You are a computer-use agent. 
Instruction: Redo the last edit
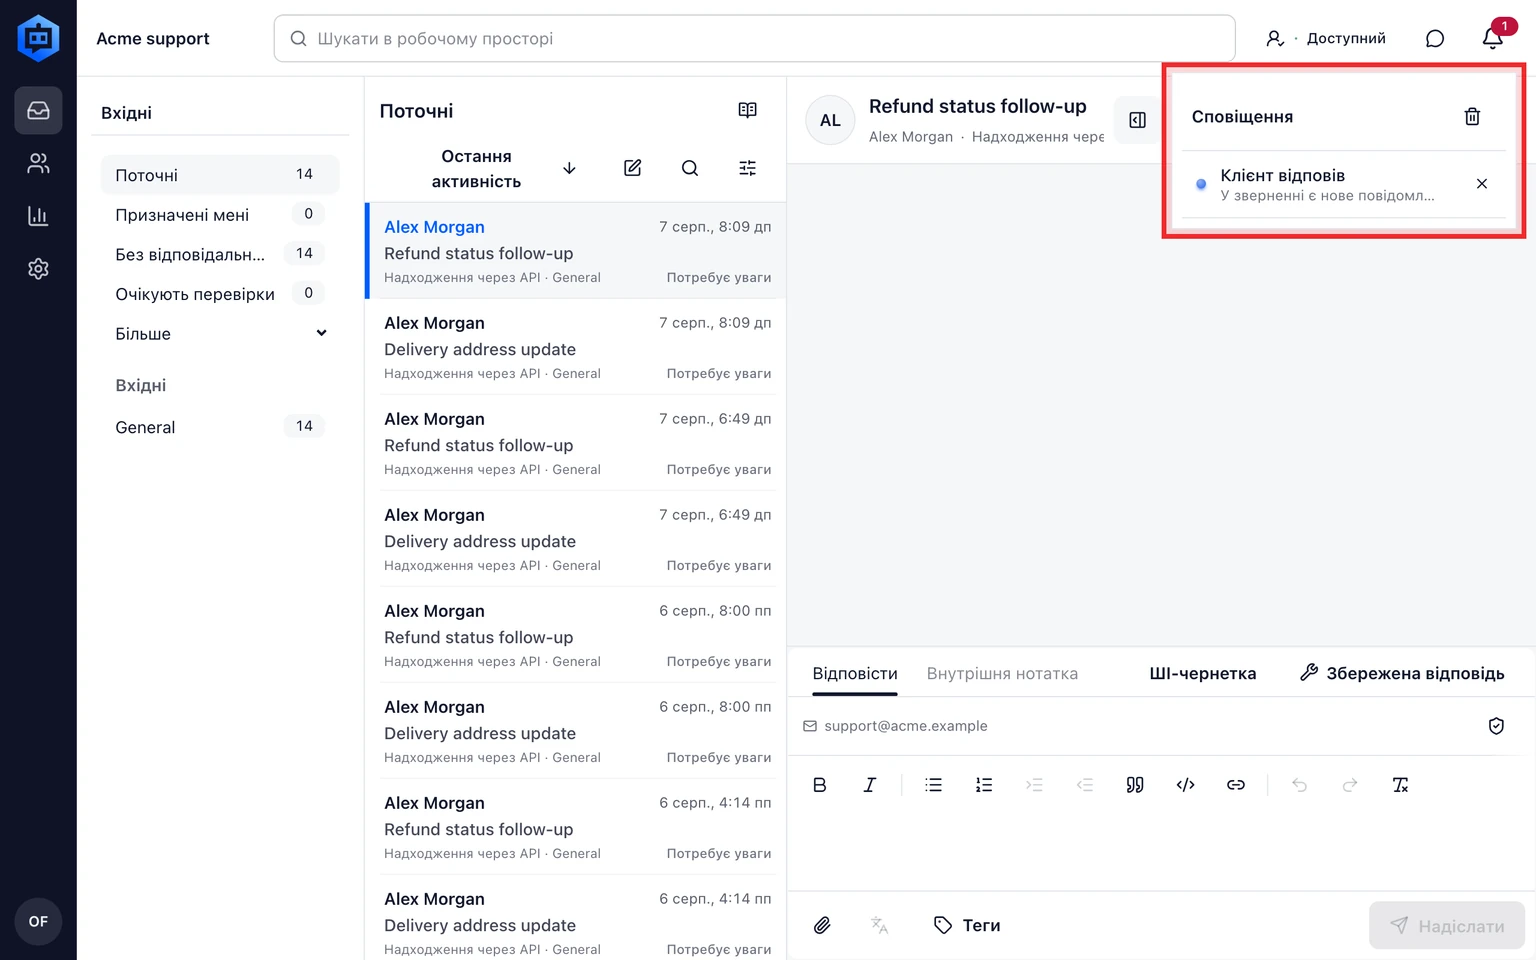tap(1350, 785)
